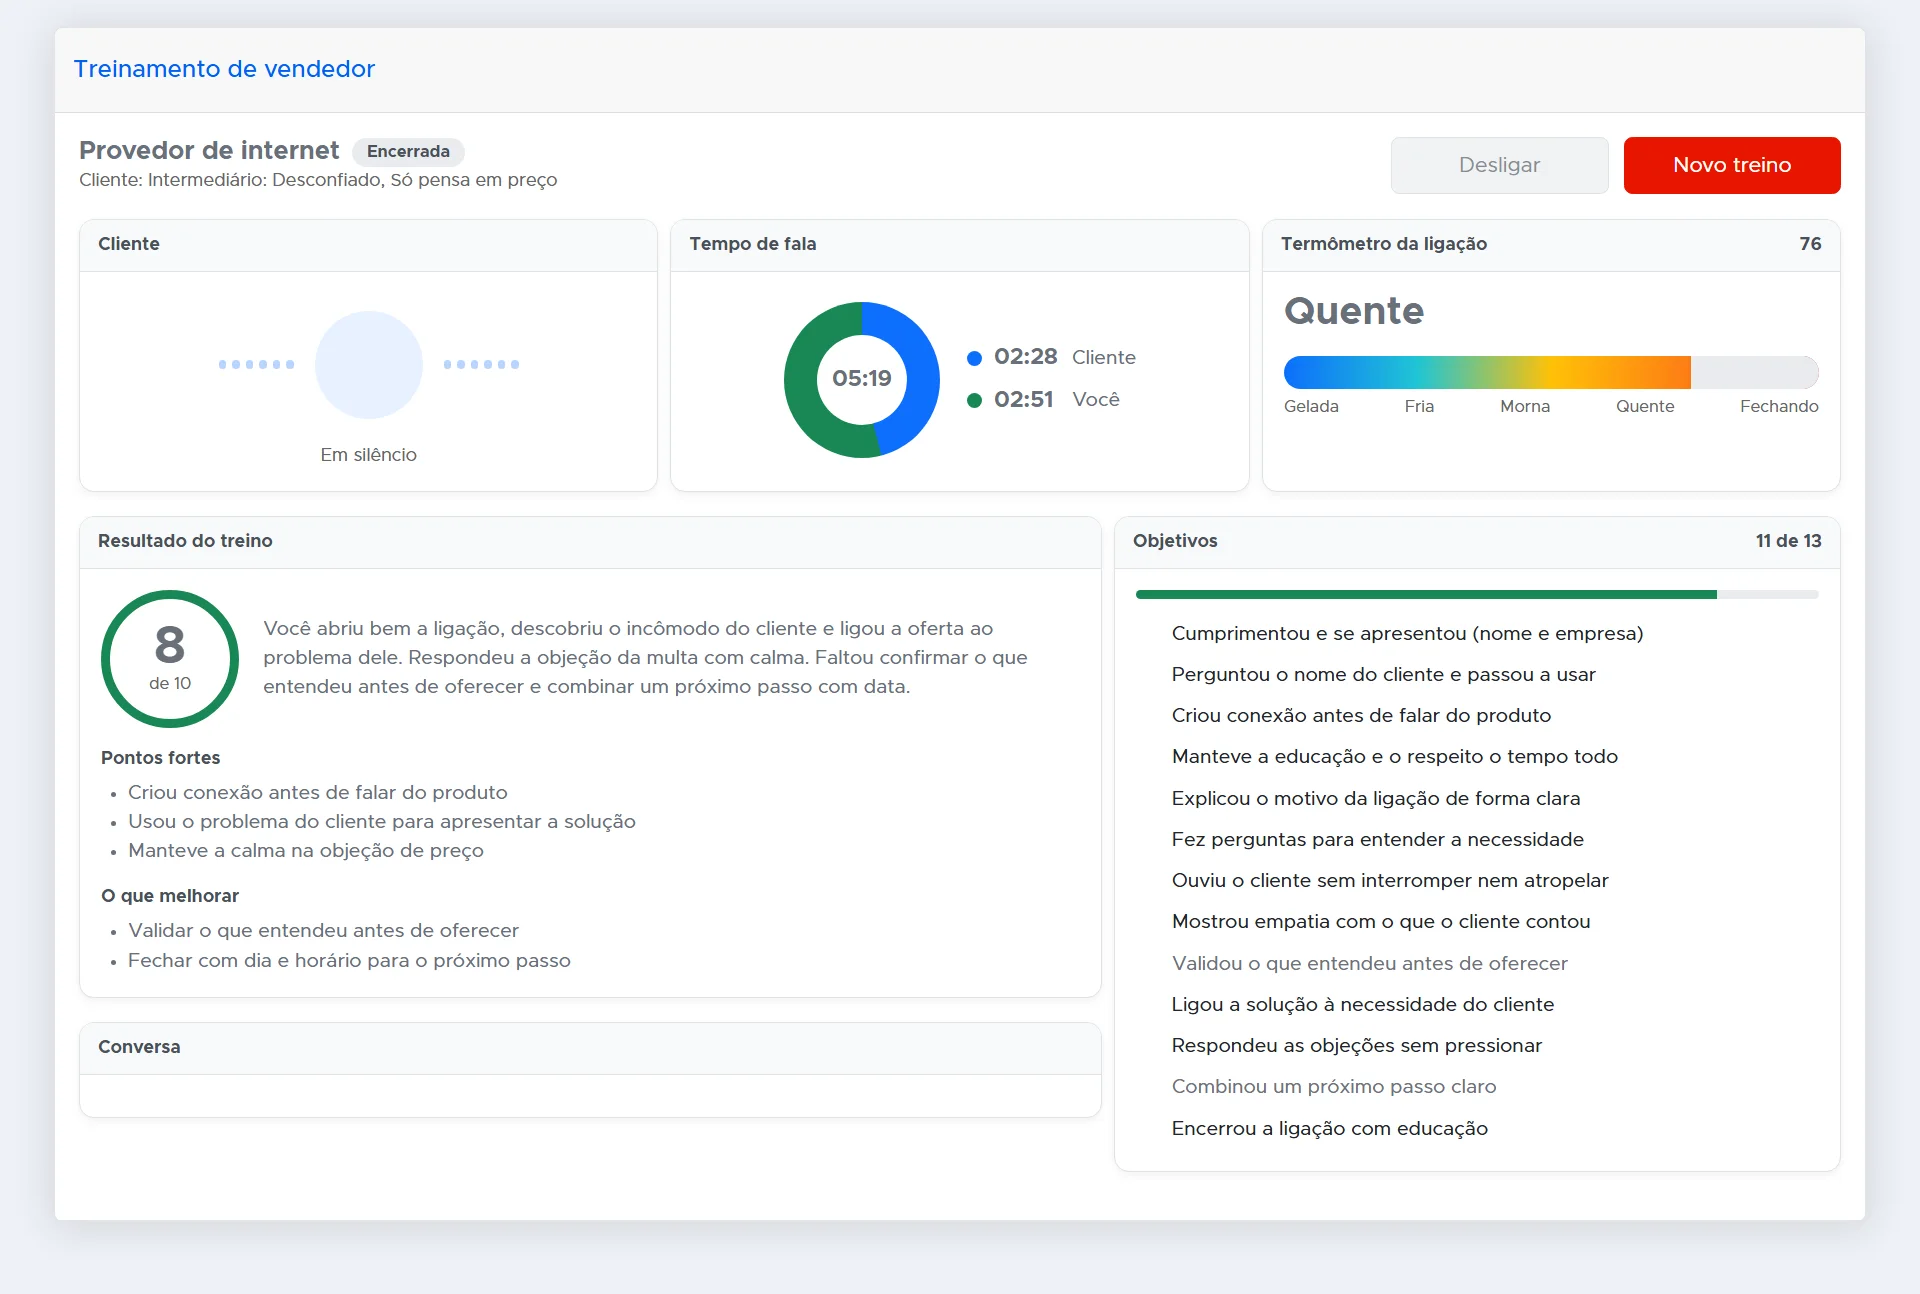This screenshot has height=1294, width=1920.
Task: Click 'Validar o que entendeu antes de oferecer'
Action: pos(323,930)
